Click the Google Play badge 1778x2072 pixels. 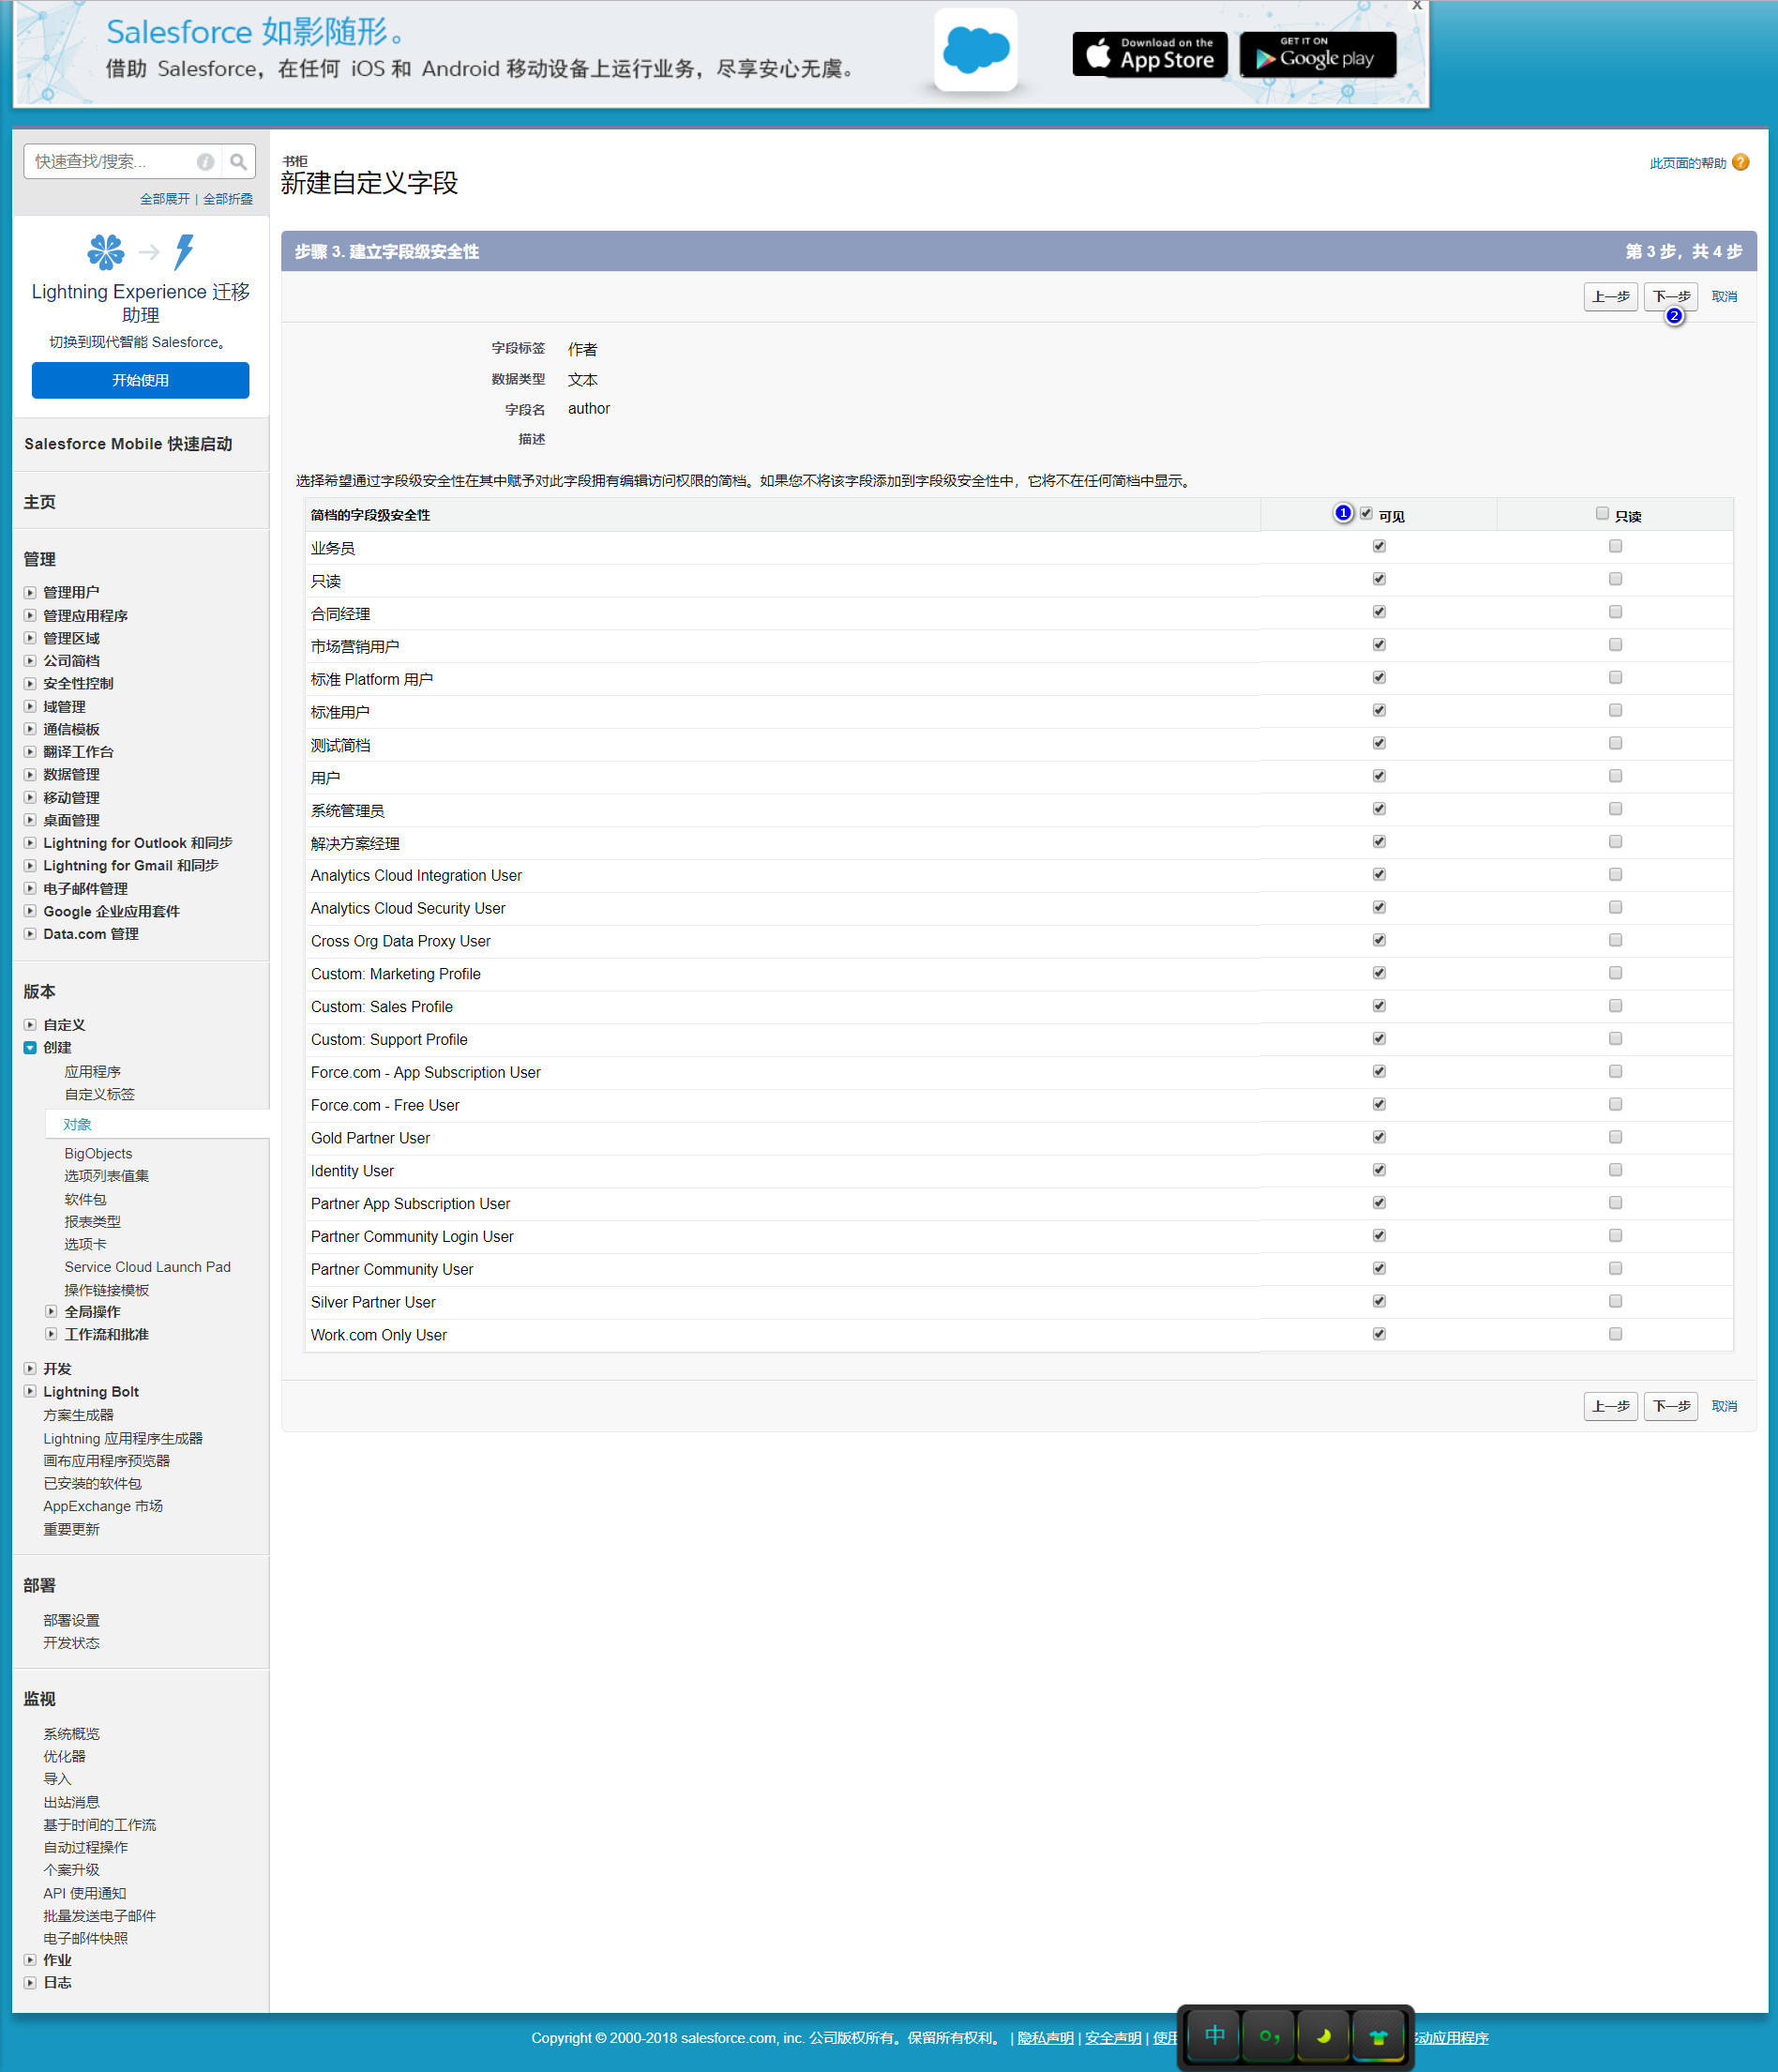[1318, 54]
